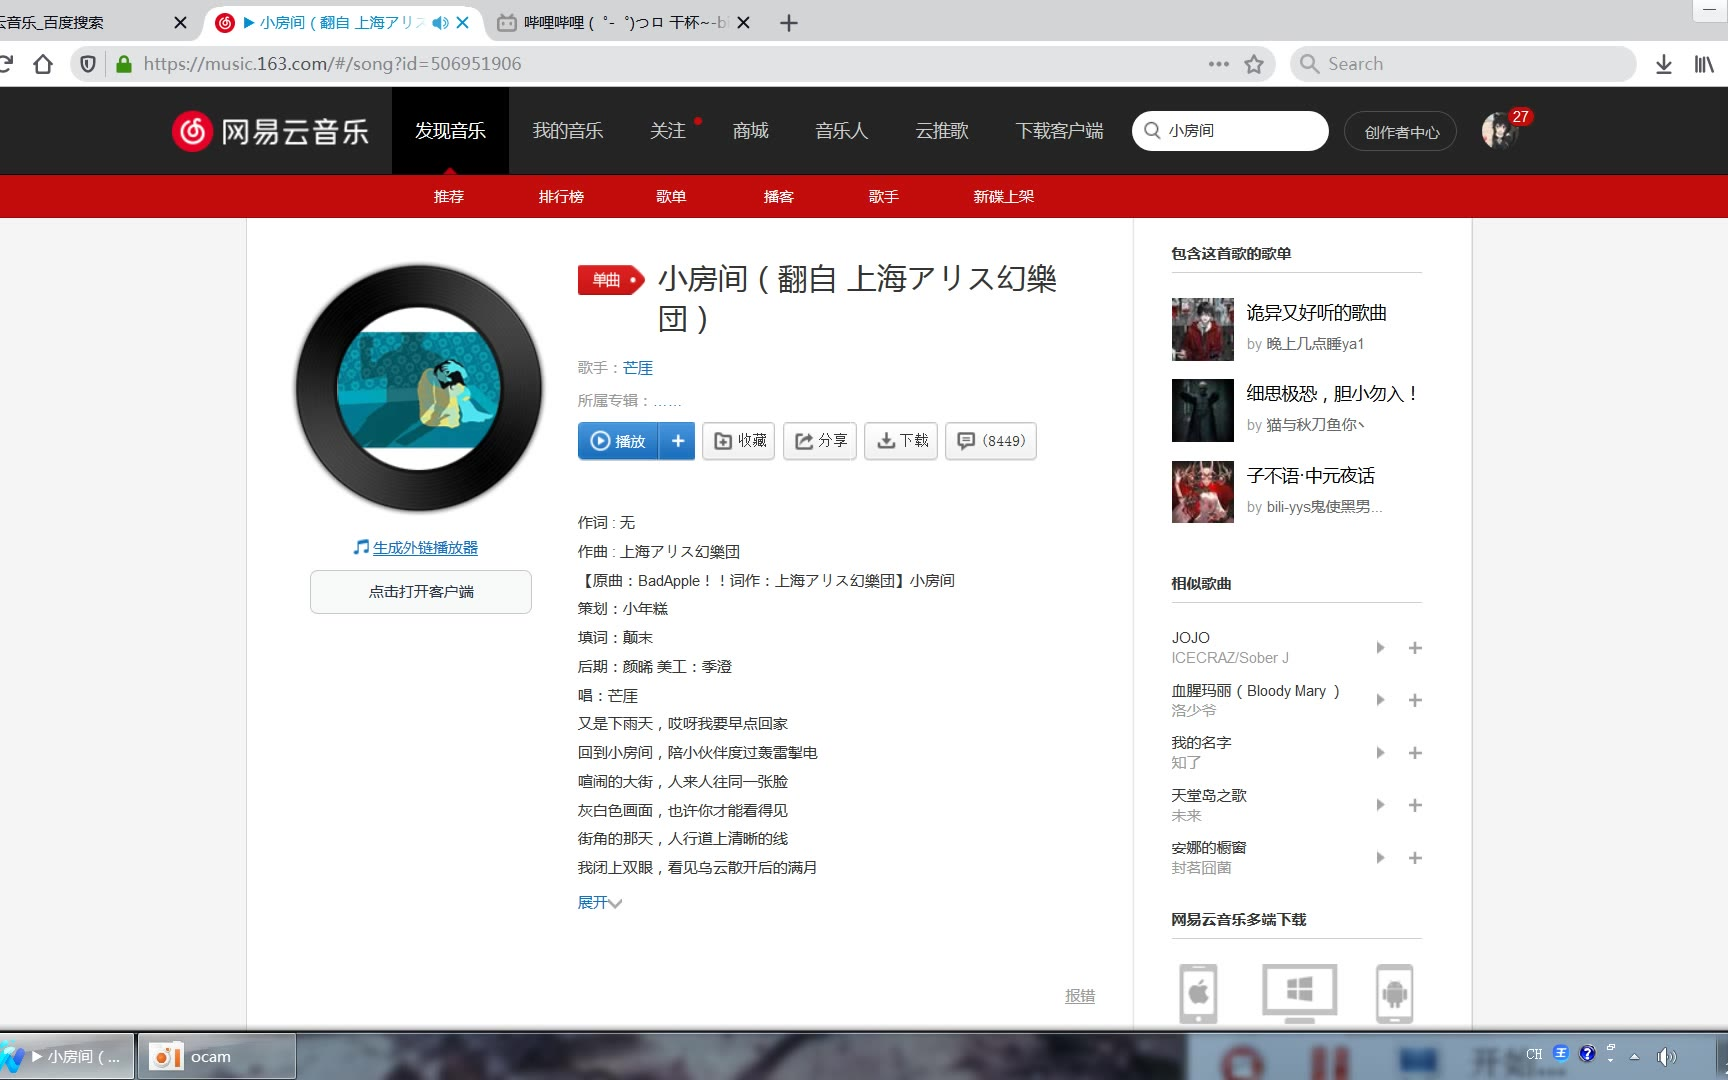1728x1080 pixels.
Task: Open 关注 navigation tab
Action: coord(668,131)
